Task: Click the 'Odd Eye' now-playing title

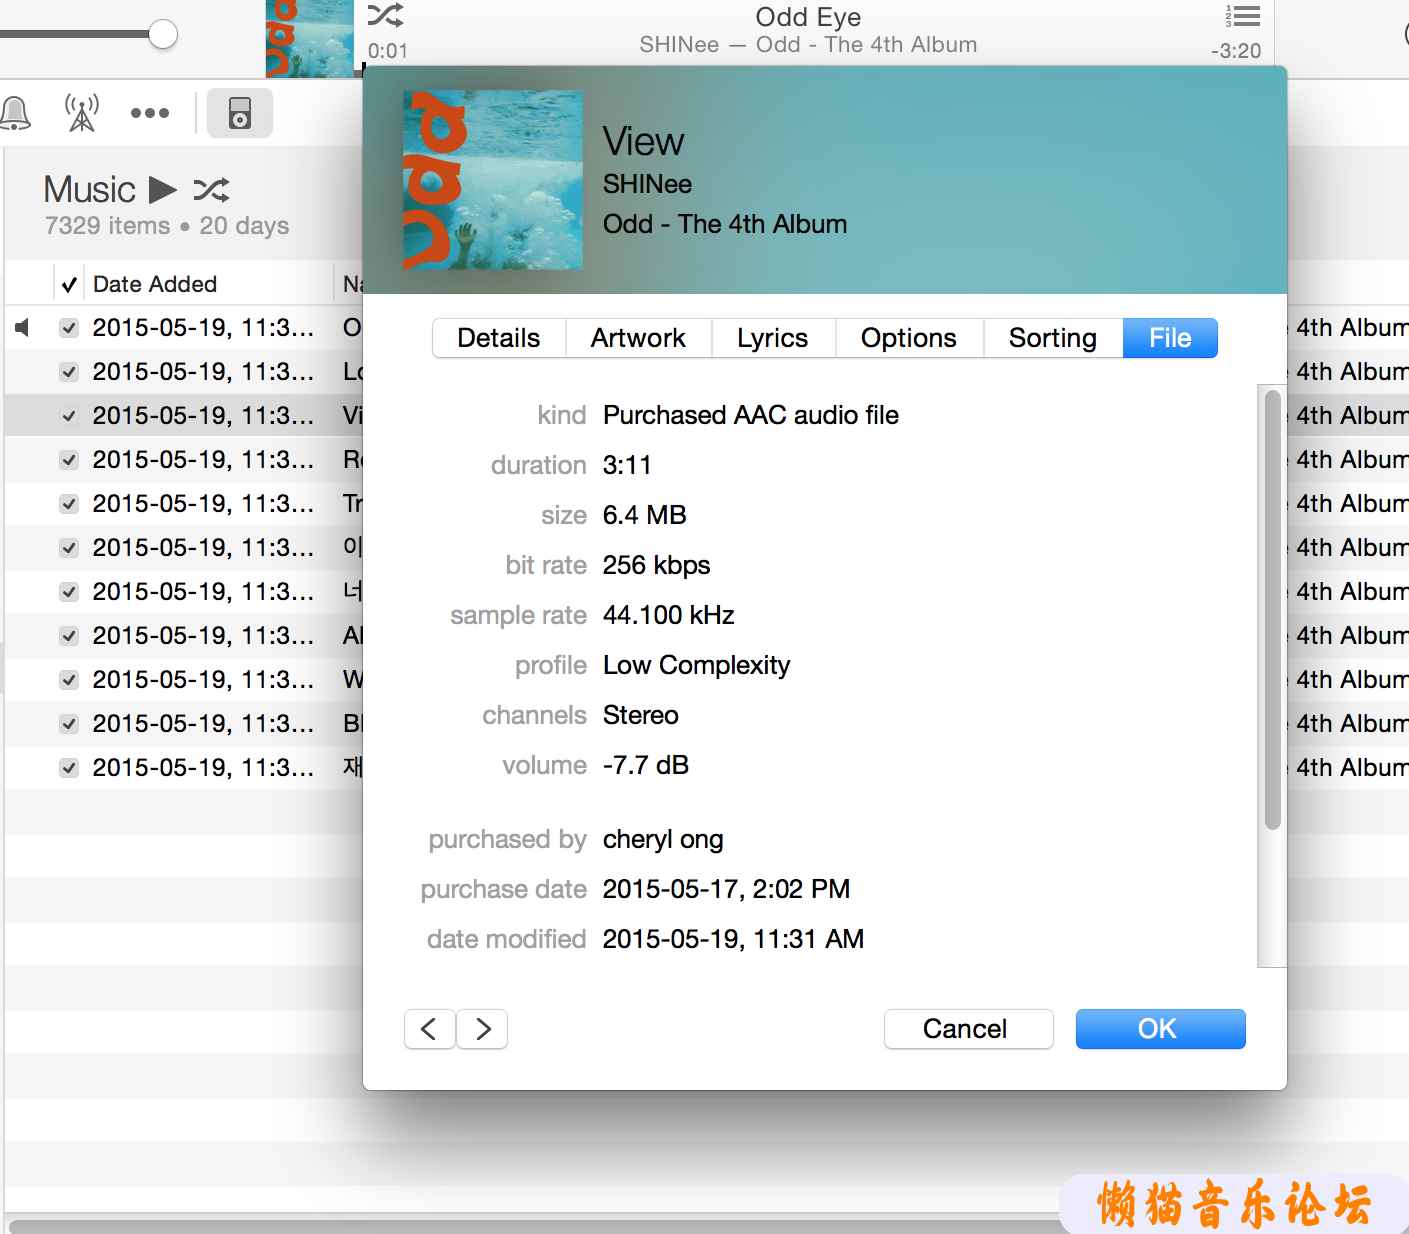Action: [808, 16]
